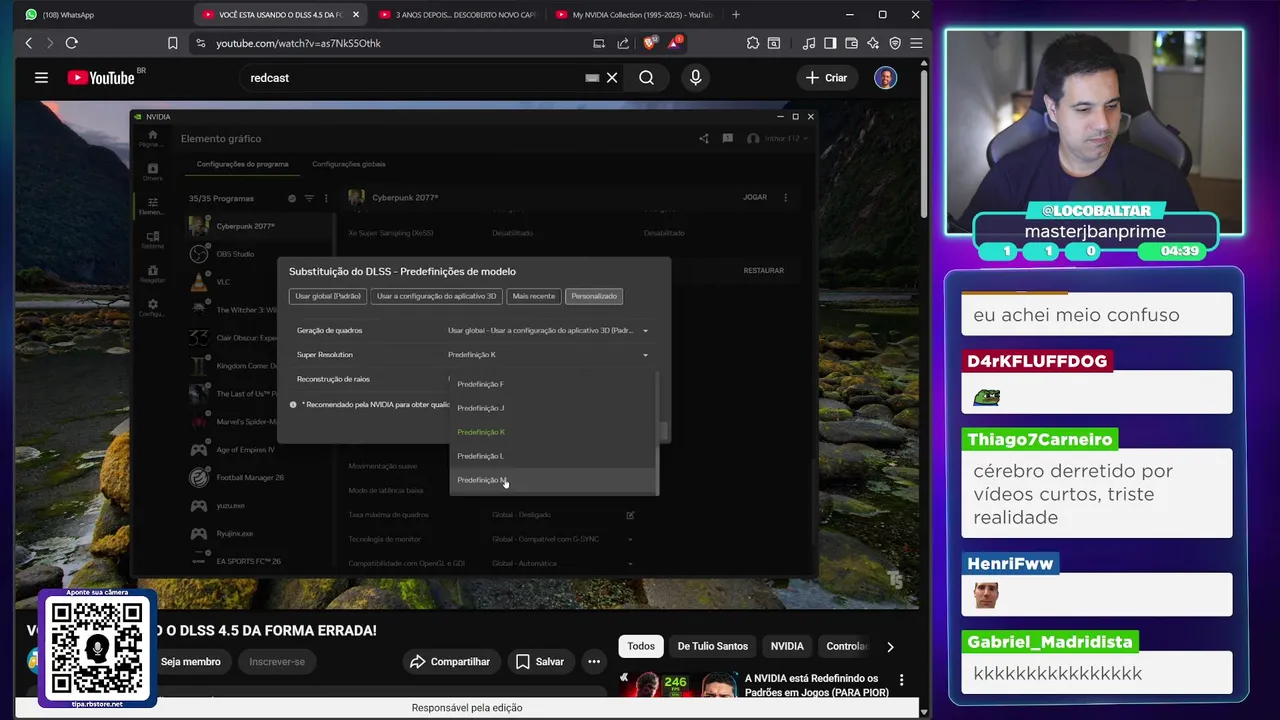Choose the Personalizado preset option
Viewport: 1280px width, 720px height.
594,296
